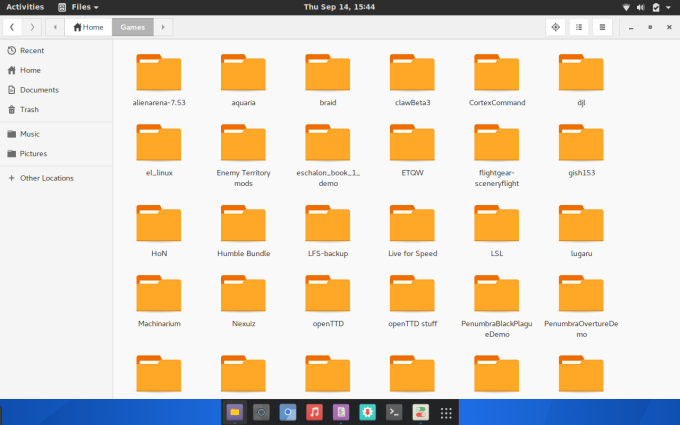
Task: Launch the terminal from the dock
Action: 394,412
